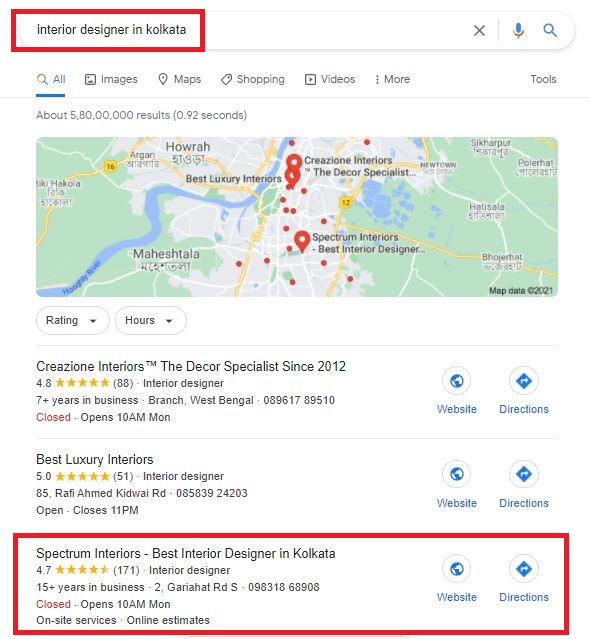Select Spectrum Interiors pin on map
This screenshot has height=639, width=589.
tap(302, 241)
